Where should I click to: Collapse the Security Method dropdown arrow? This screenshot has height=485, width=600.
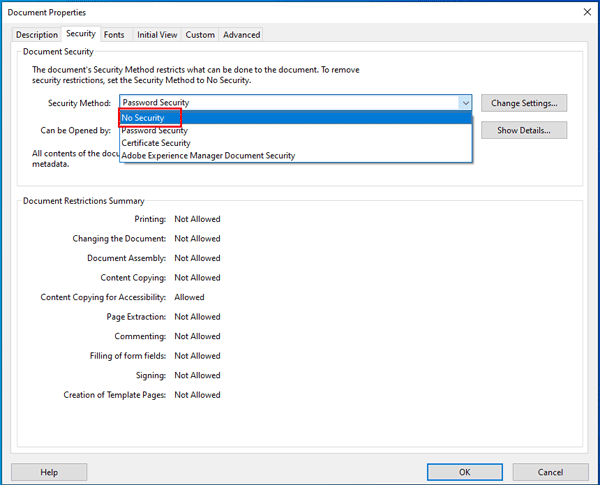click(465, 103)
